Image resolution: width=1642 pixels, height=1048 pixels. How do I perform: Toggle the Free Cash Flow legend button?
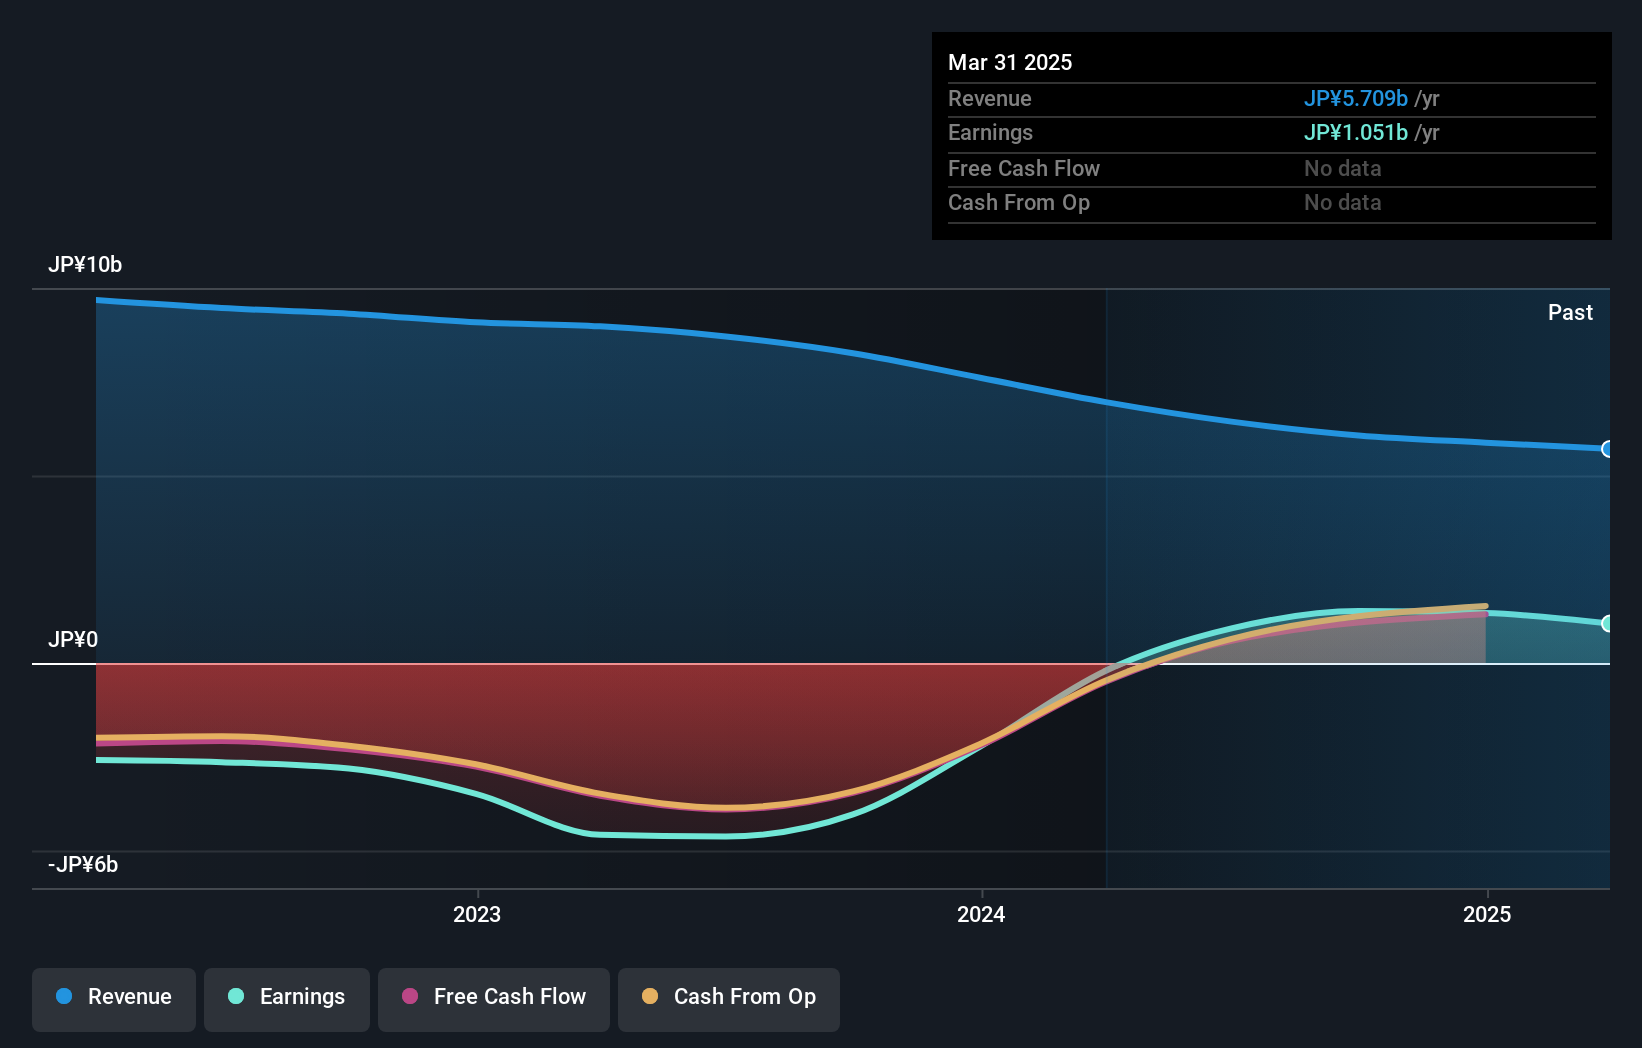tap(494, 999)
